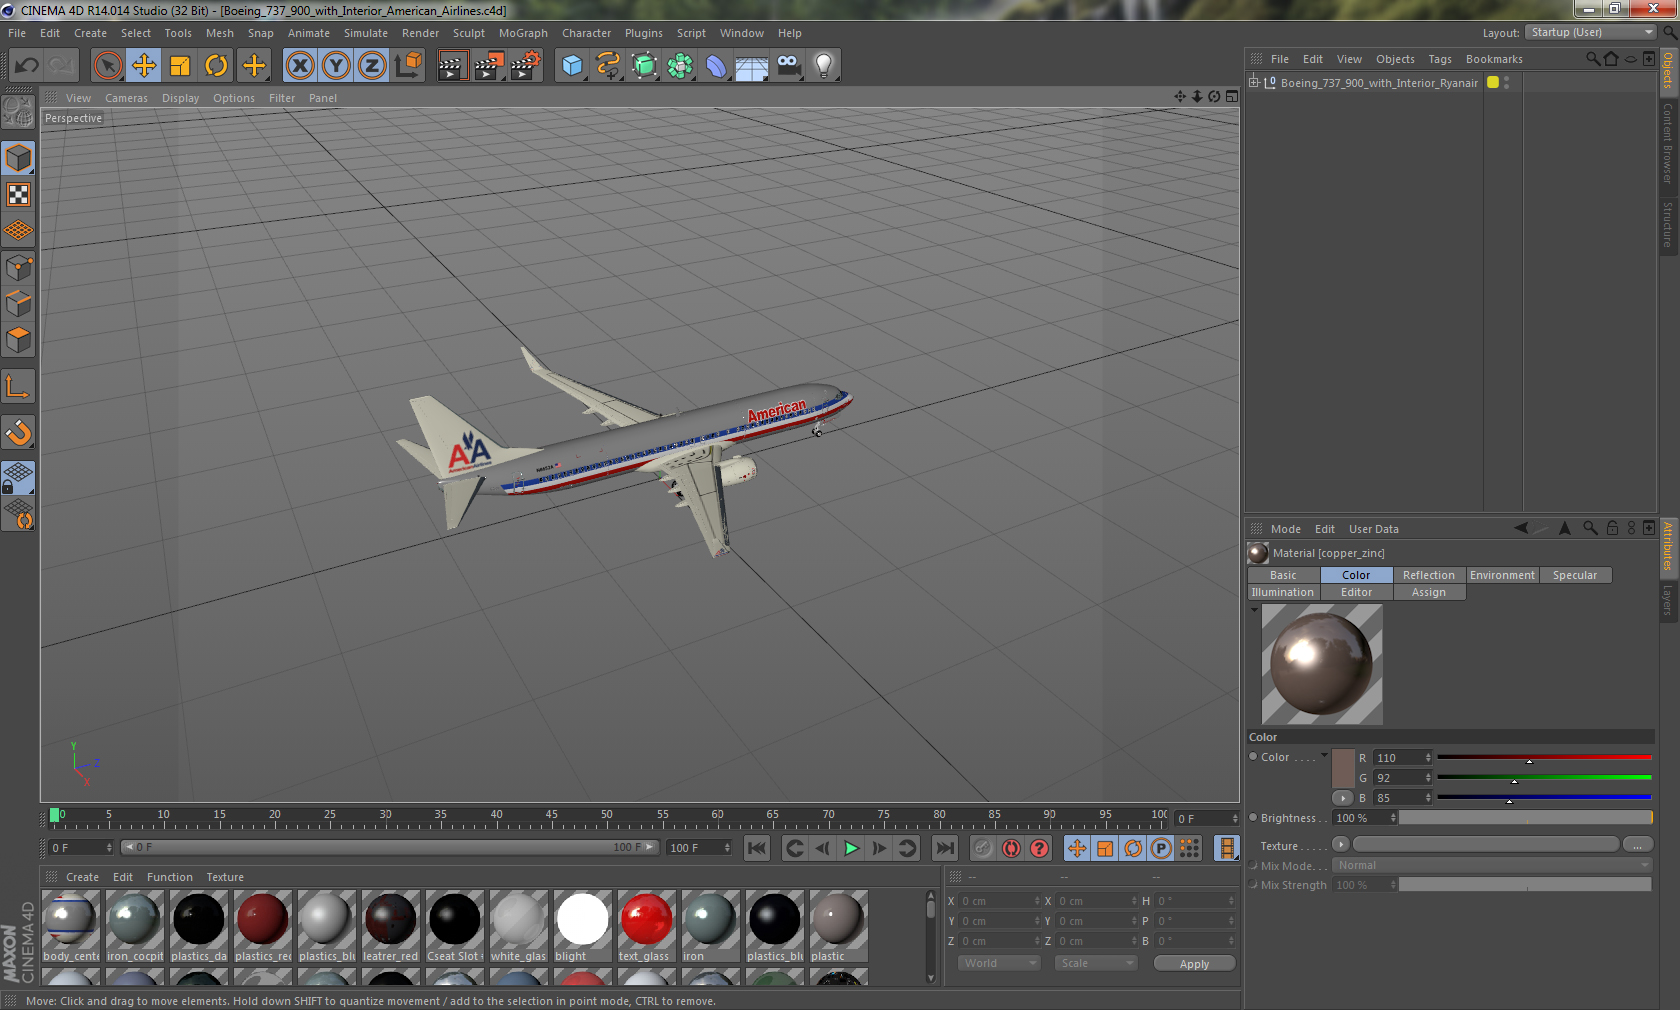Open the Mix Mode Normal dropdown
Screen dimensions: 1680x1010
coord(1491,865)
